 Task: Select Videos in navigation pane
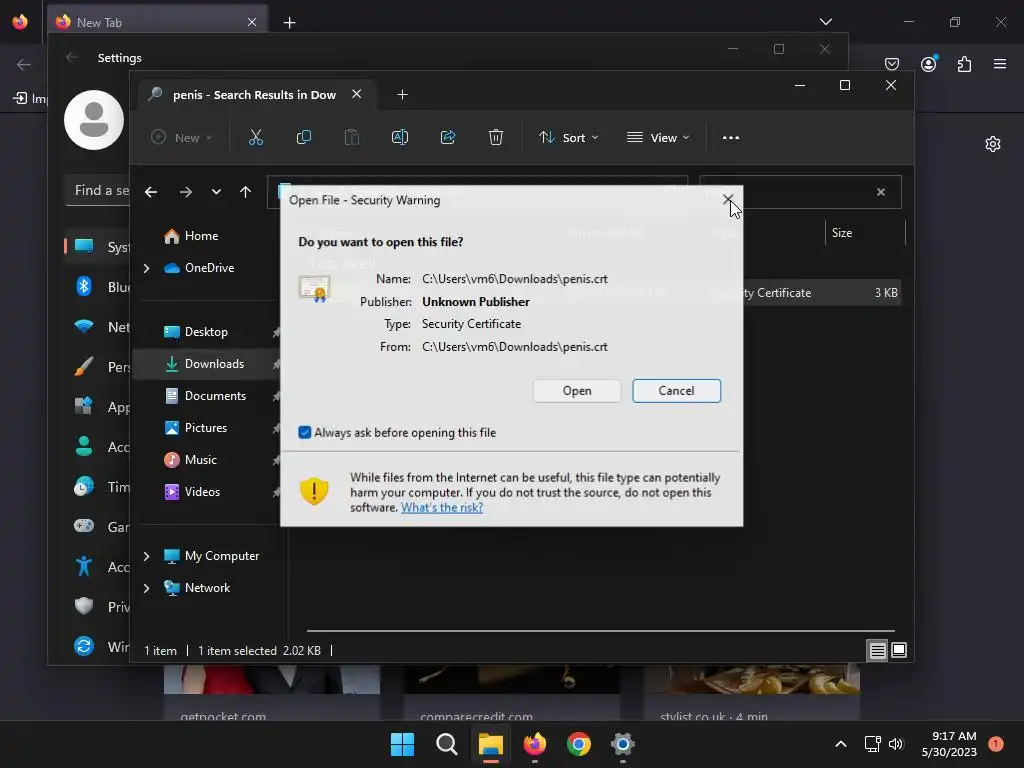[x=202, y=492]
